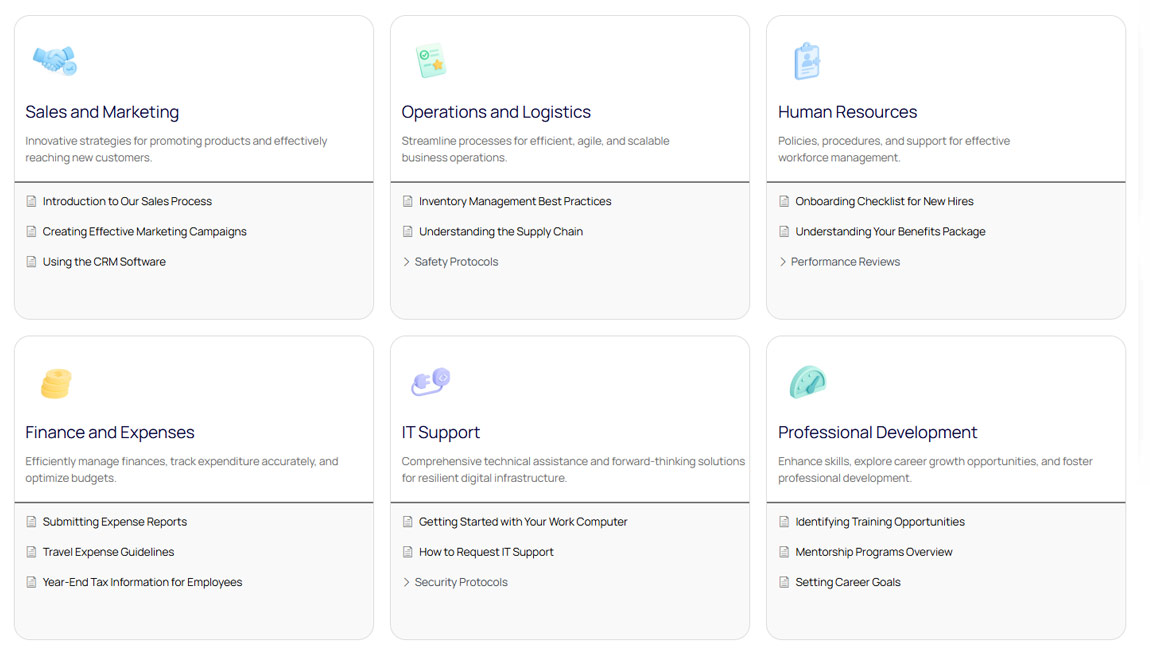Click the plug icon above IT Support
This screenshot has height=657, width=1150.
coord(430,381)
